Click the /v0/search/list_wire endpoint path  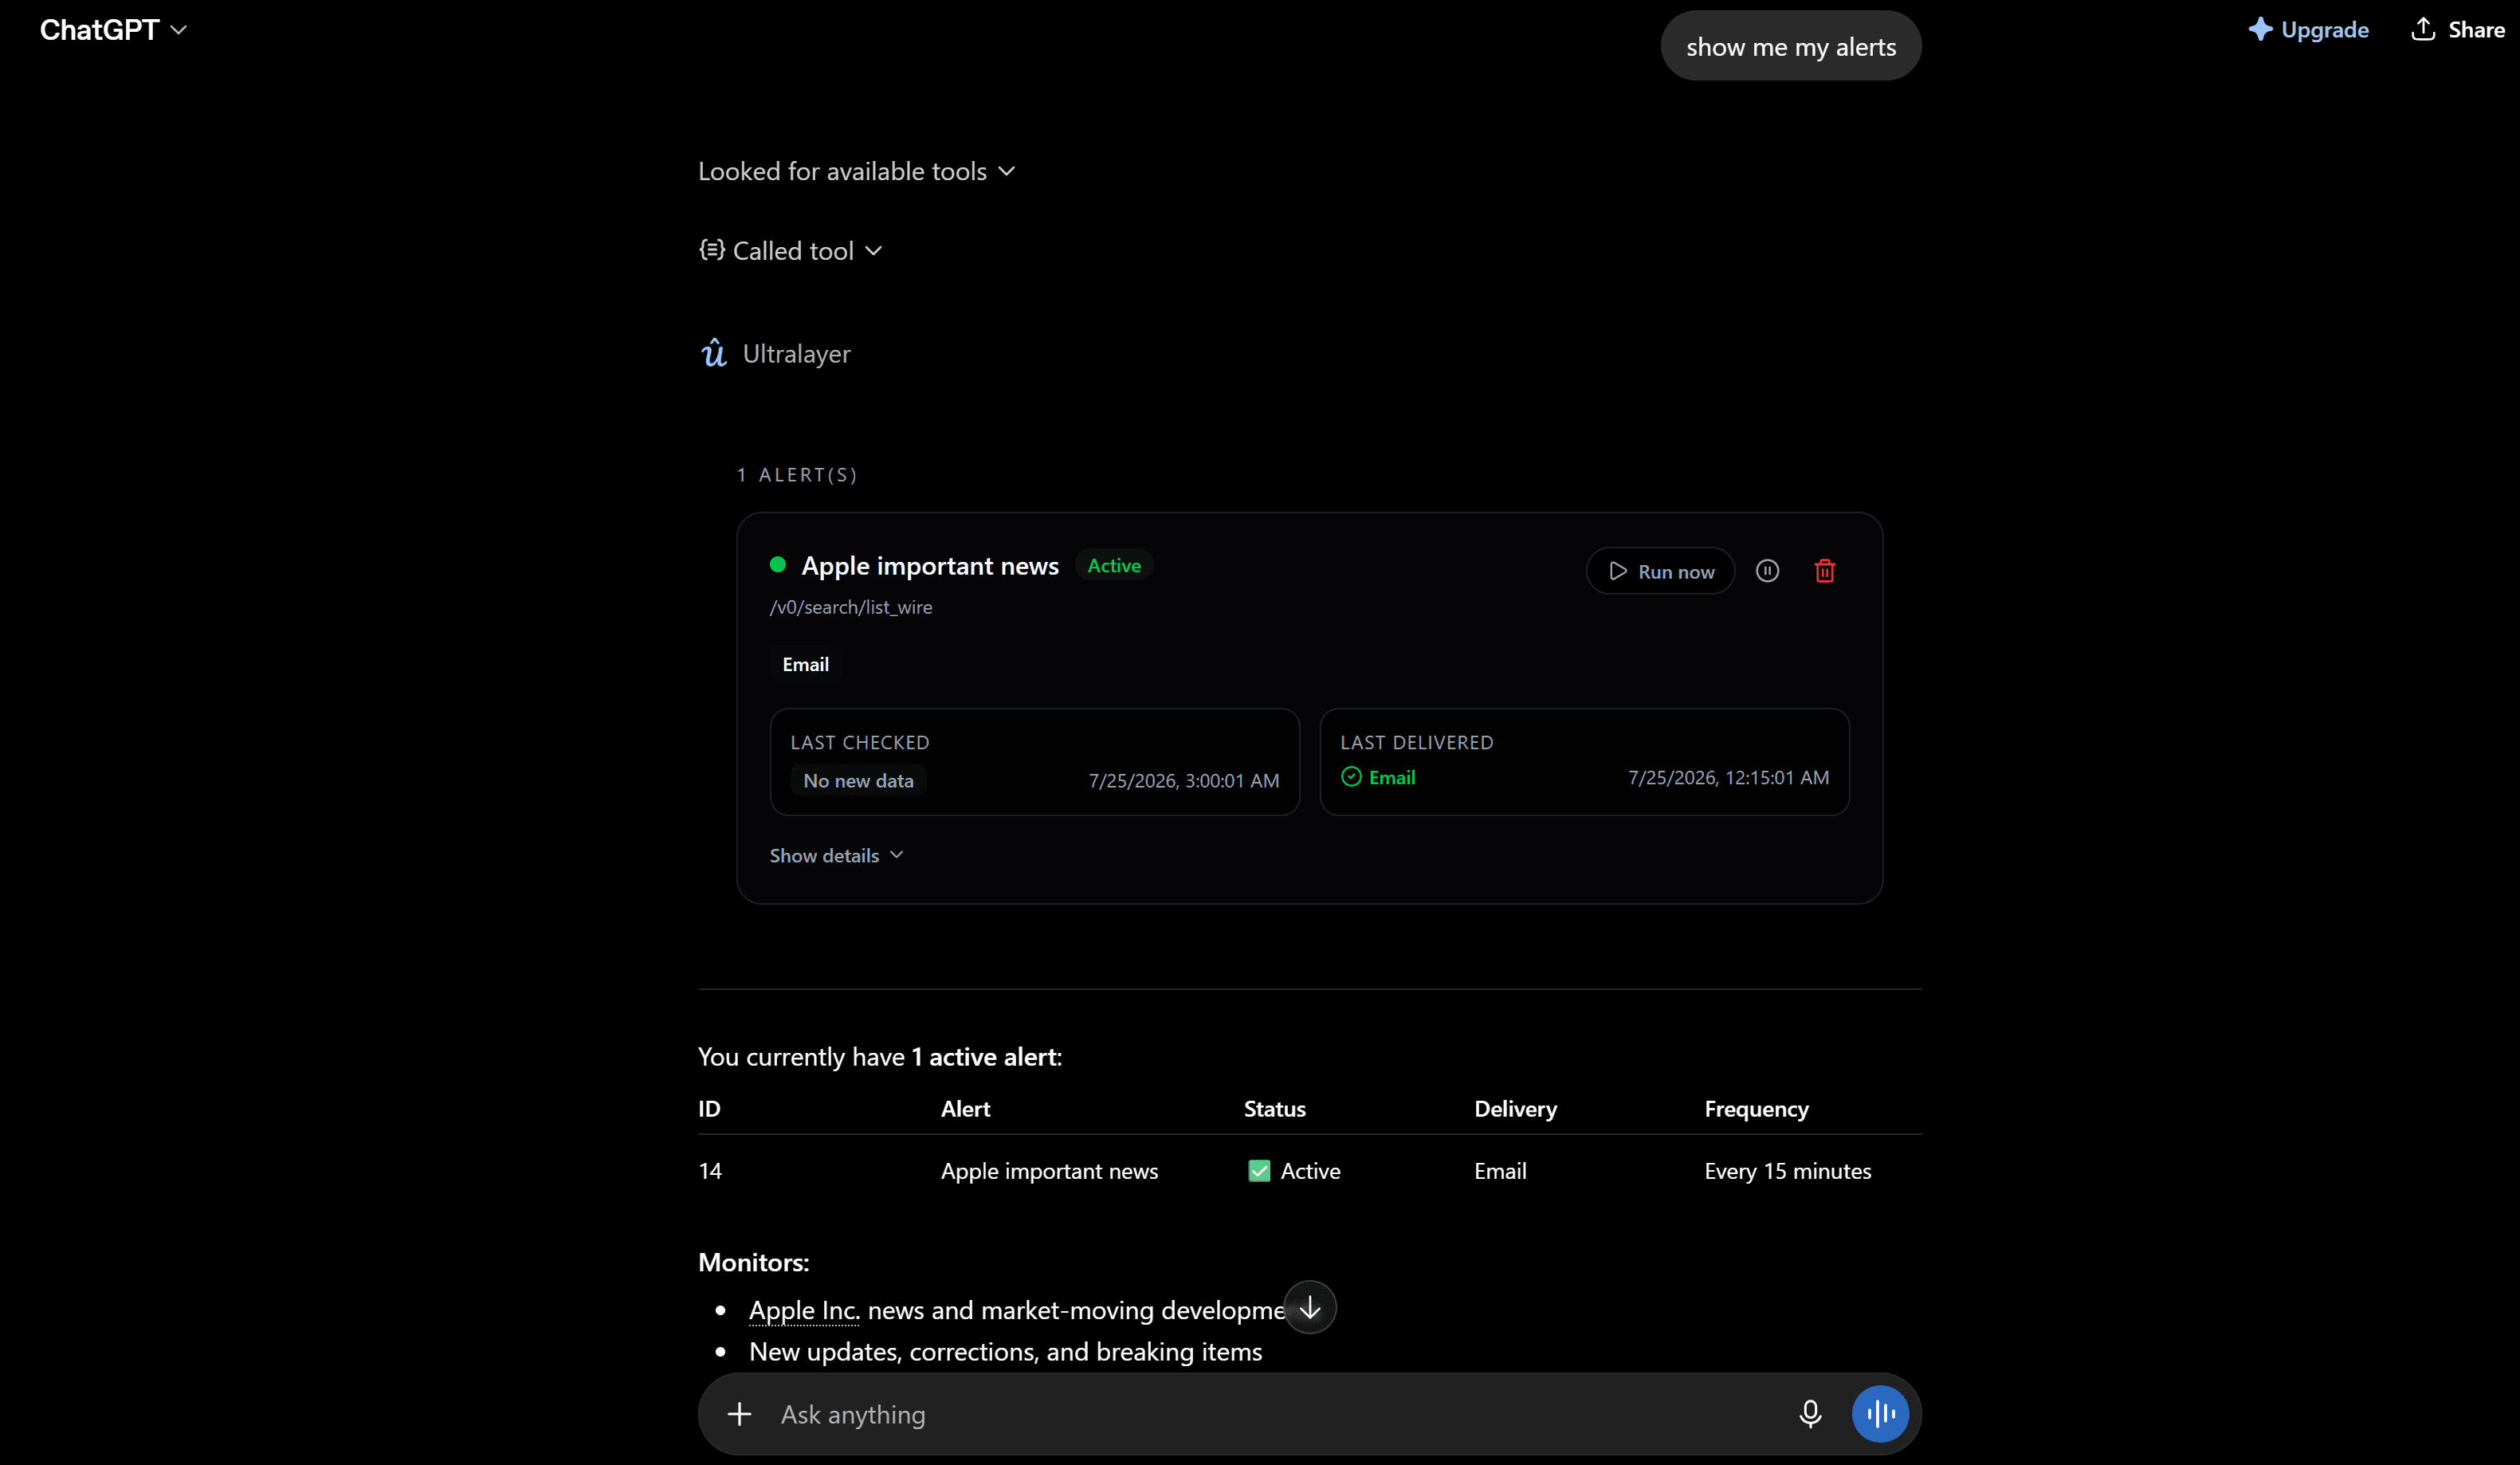point(851,607)
